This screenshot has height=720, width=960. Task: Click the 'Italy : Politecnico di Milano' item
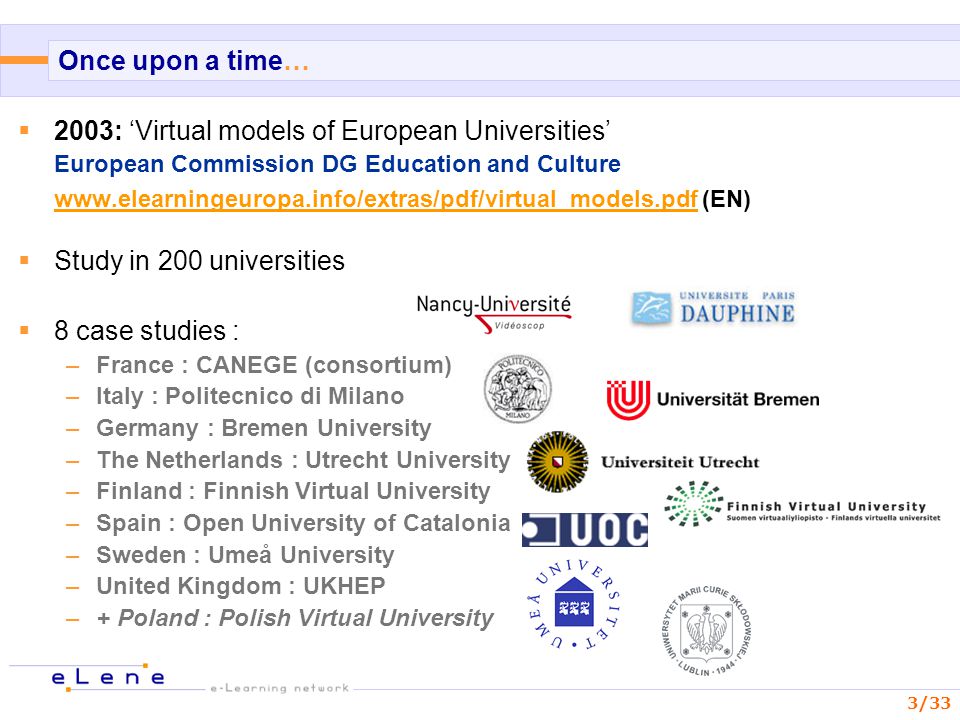coord(250,396)
